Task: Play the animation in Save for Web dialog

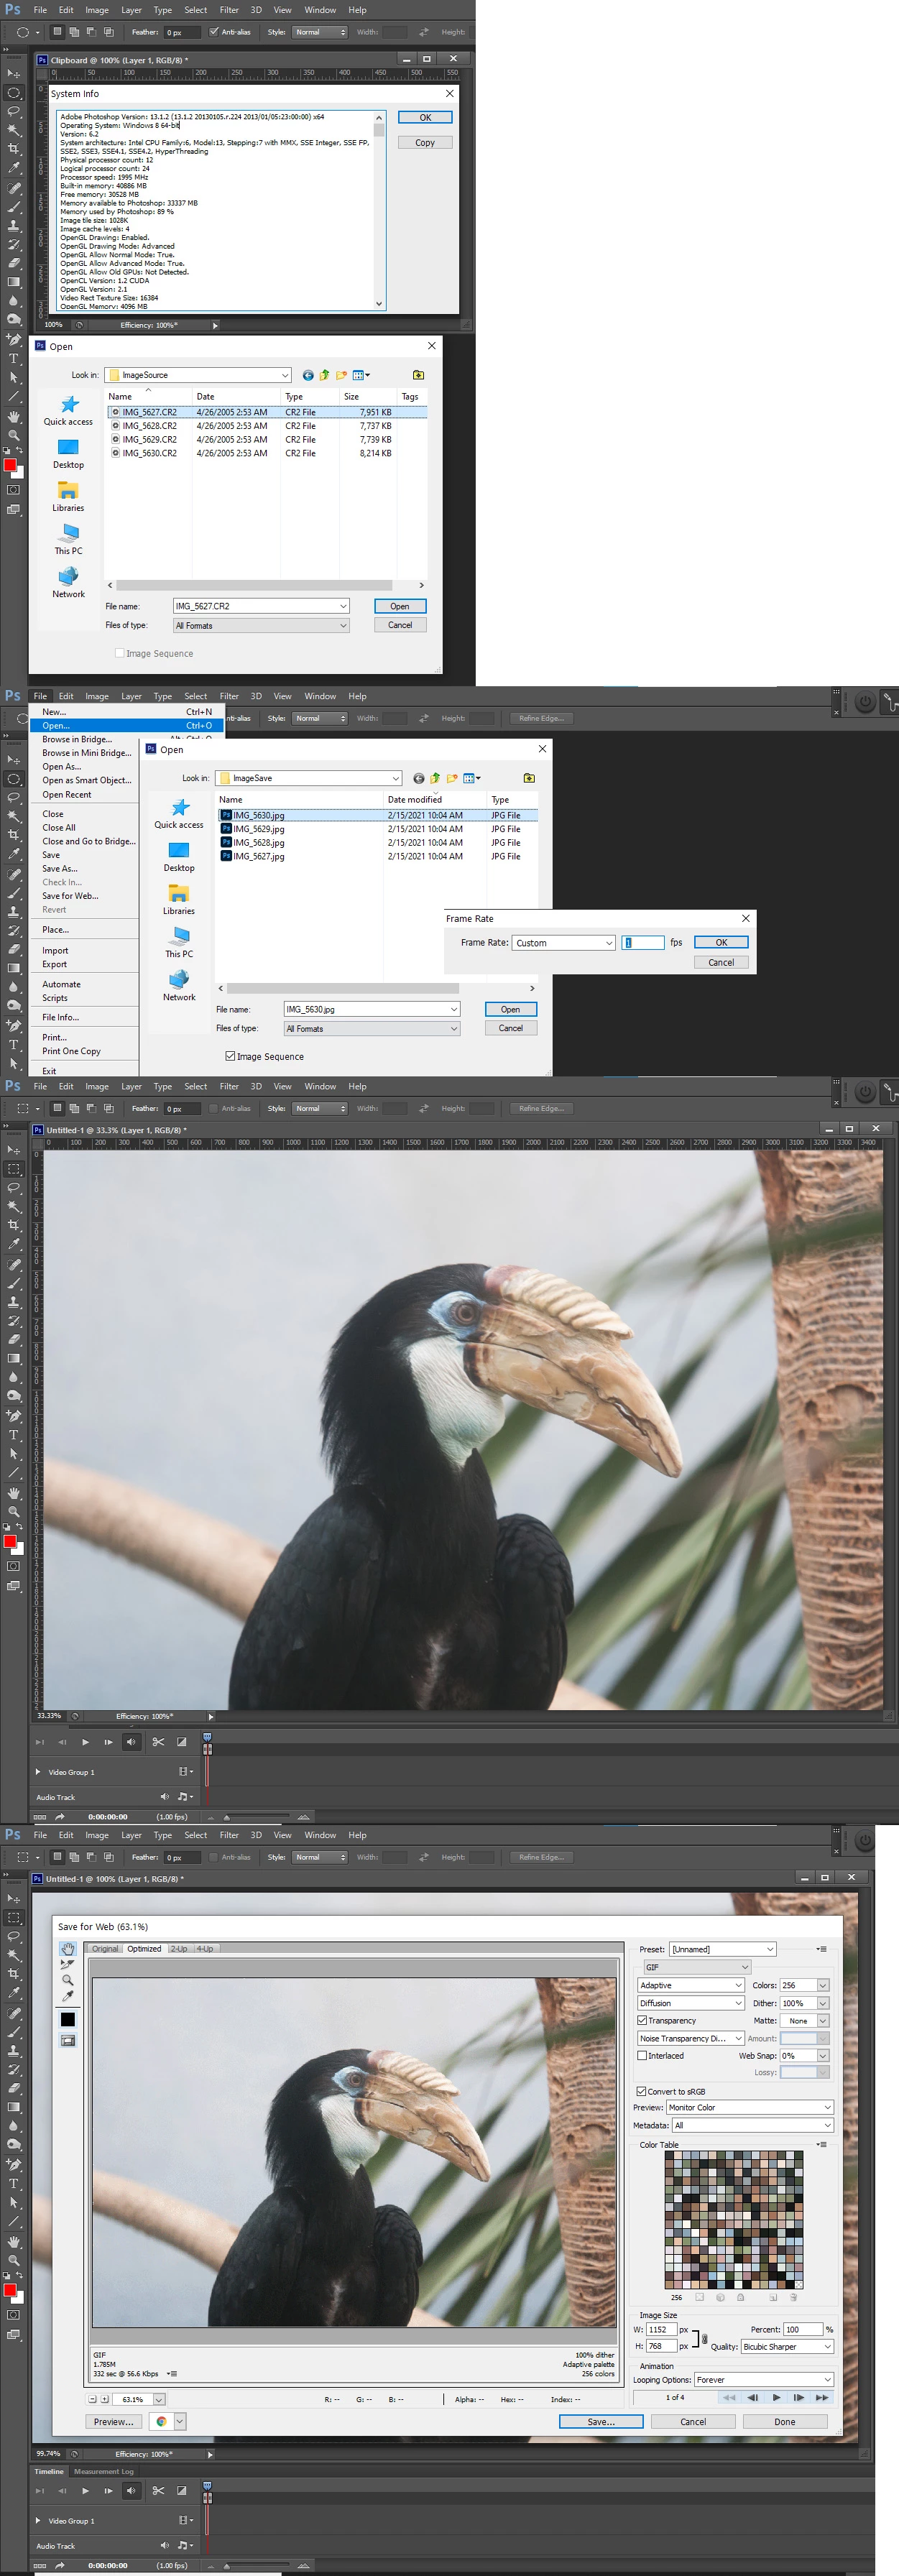Action: pos(776,2397)
